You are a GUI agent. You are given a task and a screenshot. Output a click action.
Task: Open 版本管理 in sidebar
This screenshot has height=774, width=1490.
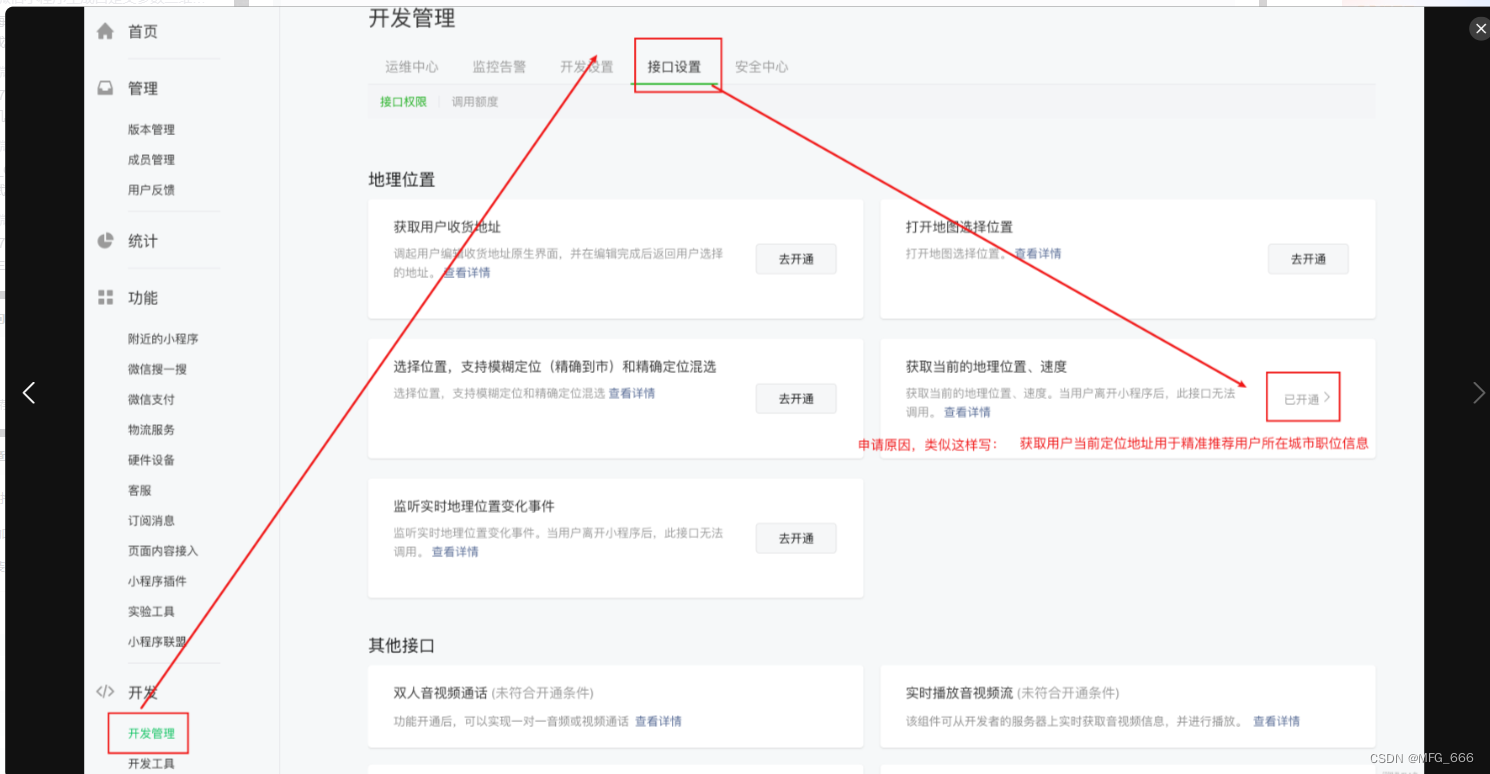[x=151, y=130]
